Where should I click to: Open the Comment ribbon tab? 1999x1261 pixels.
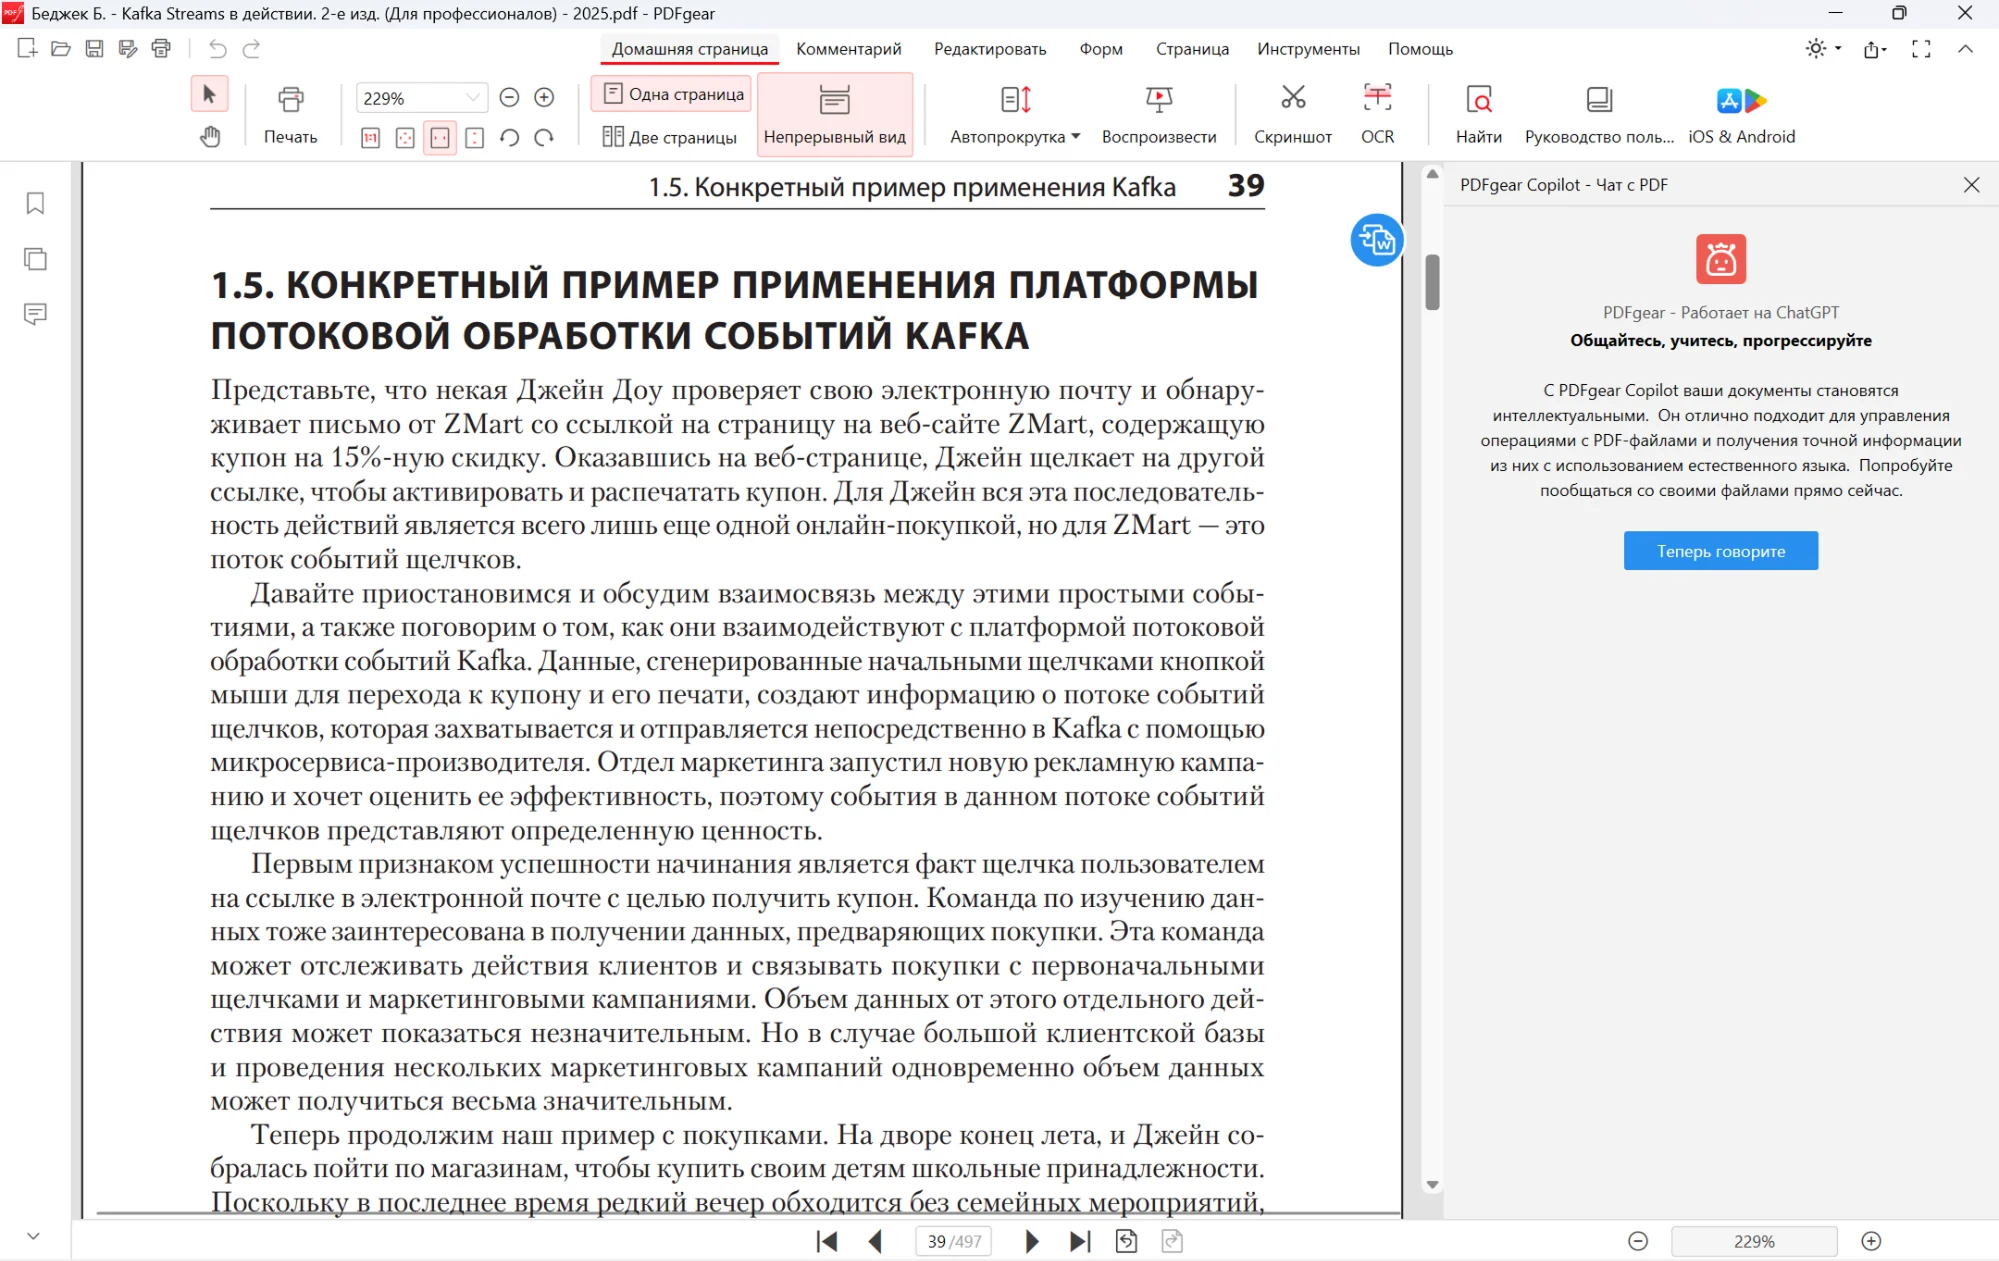[848, 49]
